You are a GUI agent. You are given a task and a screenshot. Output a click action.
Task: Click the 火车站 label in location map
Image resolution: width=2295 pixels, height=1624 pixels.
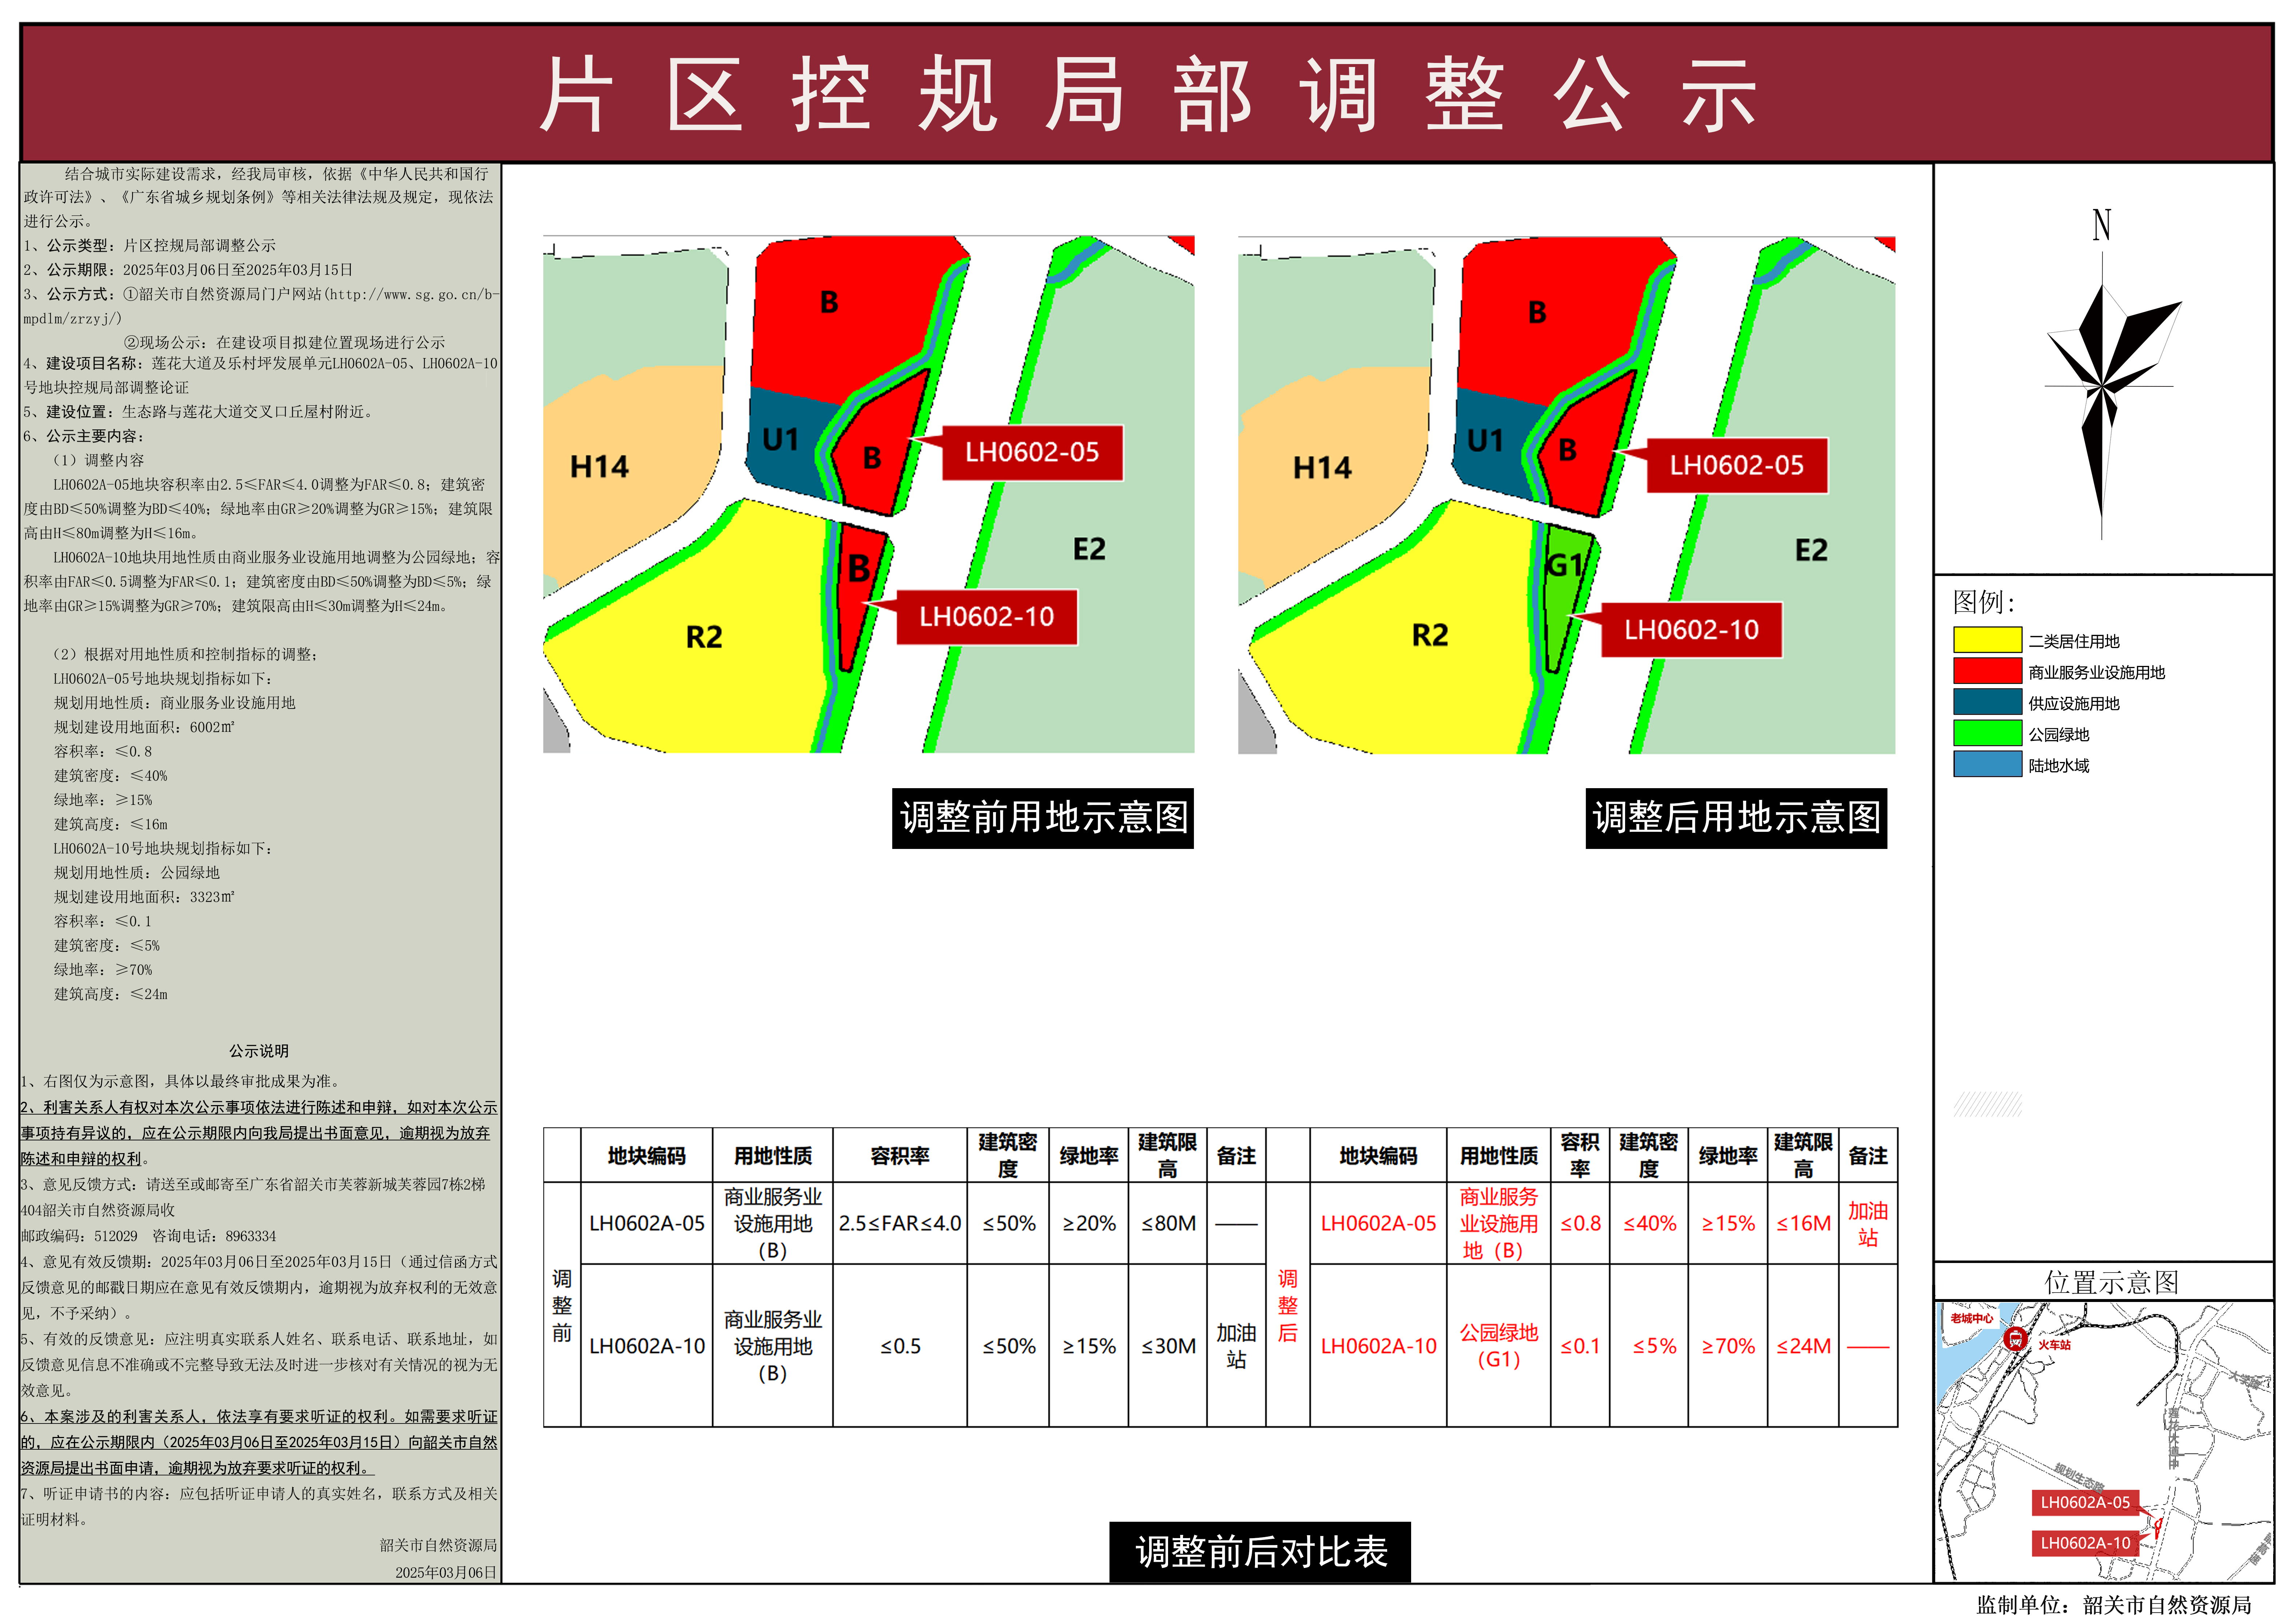2055,1345
